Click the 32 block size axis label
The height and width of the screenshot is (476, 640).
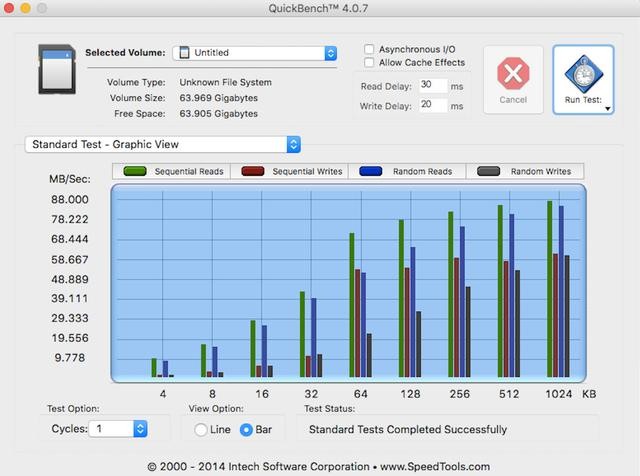click(311, 394)
